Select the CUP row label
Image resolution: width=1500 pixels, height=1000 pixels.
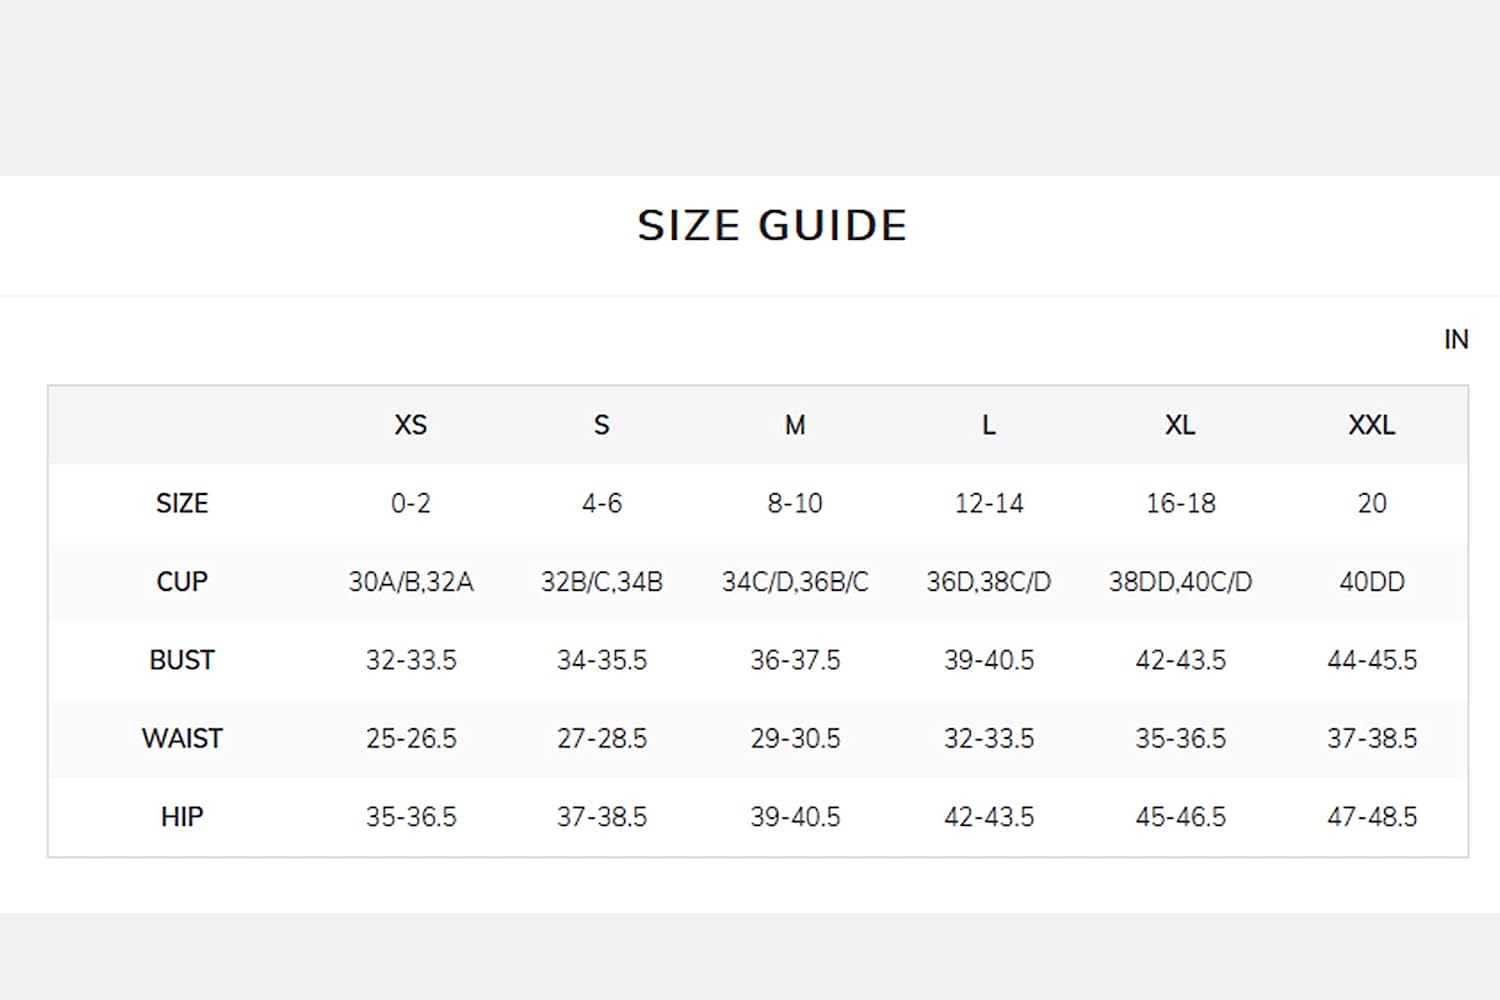tap(182, 581)
